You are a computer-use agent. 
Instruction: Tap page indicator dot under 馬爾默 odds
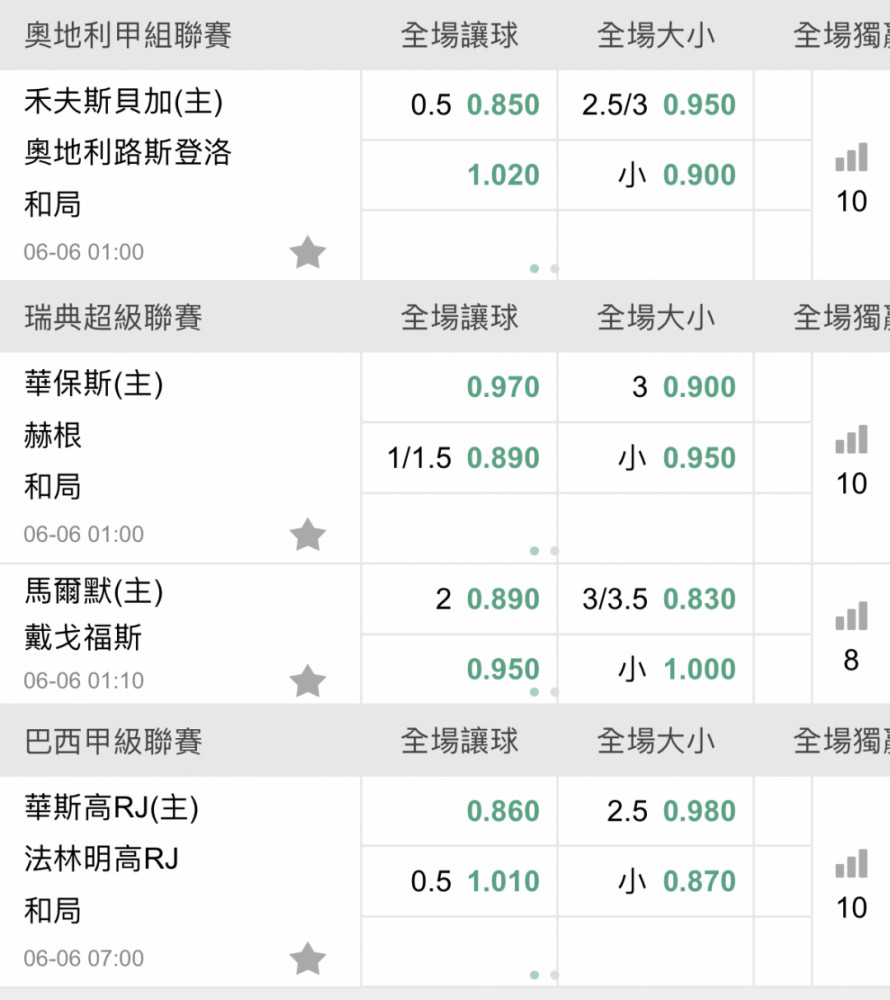coord(534,692)
